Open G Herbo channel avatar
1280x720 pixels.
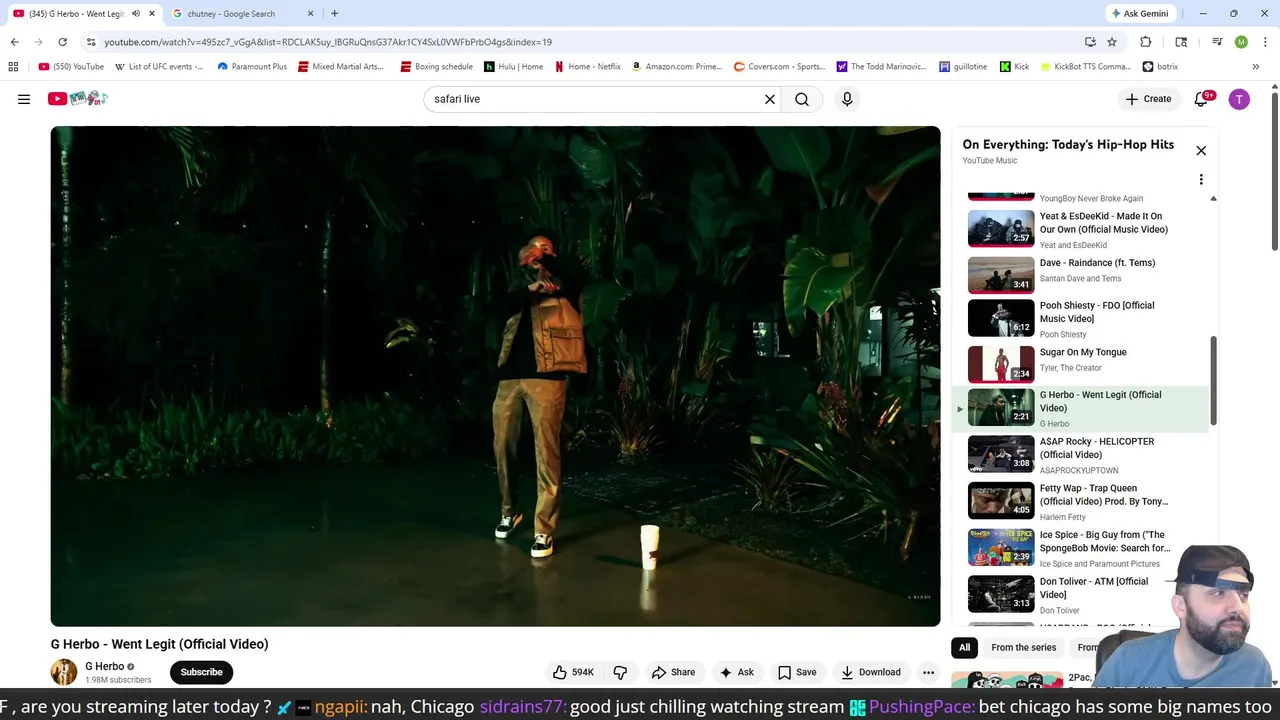64,672
